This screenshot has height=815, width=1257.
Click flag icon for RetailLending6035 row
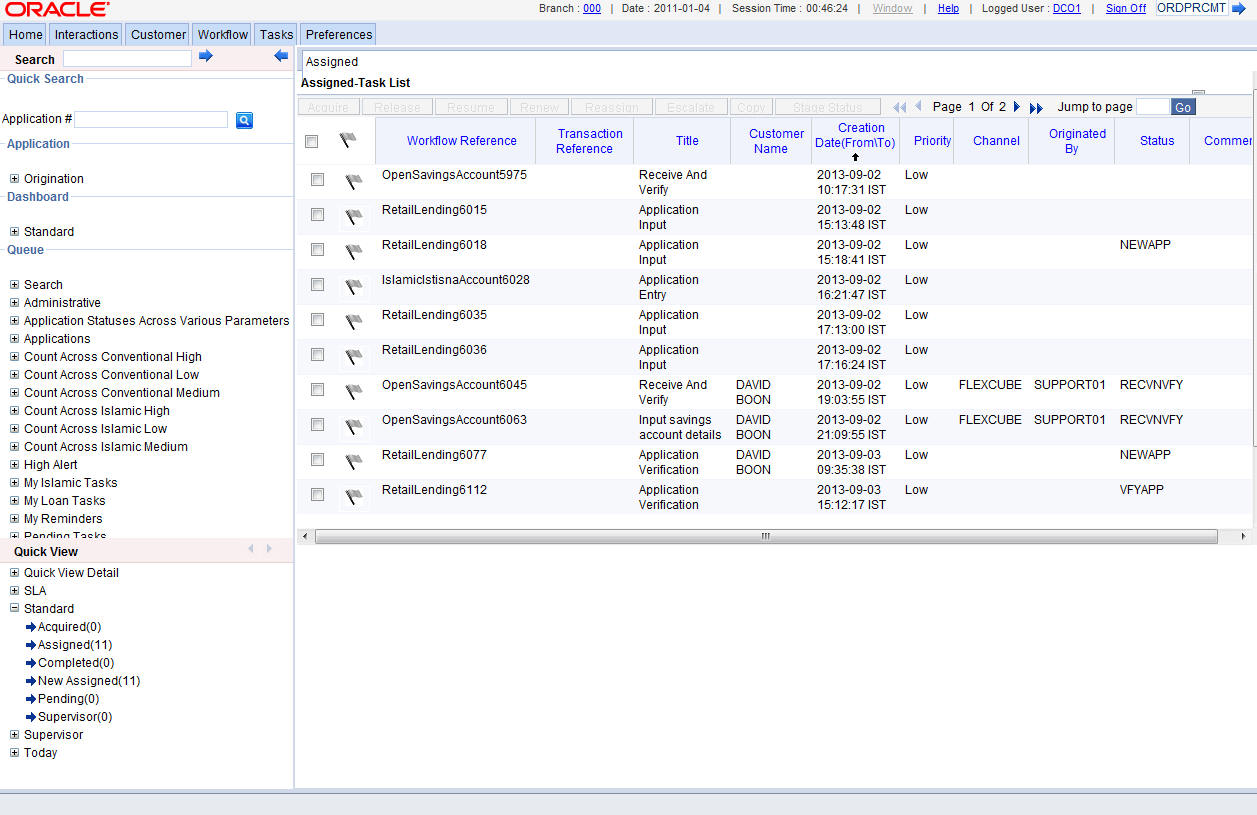[x=354, y=322]
